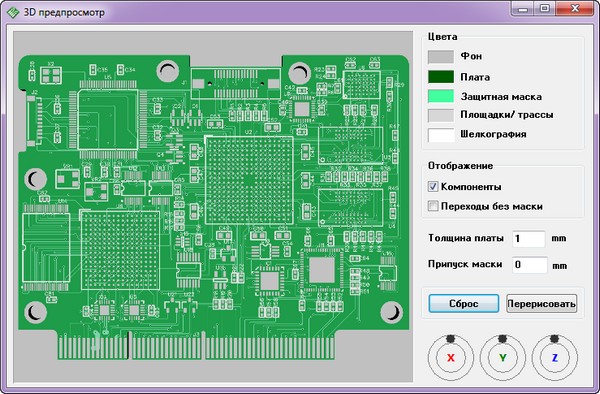The height and width of the screenshot is (394, 600).
Task: Click the Толщина платы input field
Action: (528, 239)
